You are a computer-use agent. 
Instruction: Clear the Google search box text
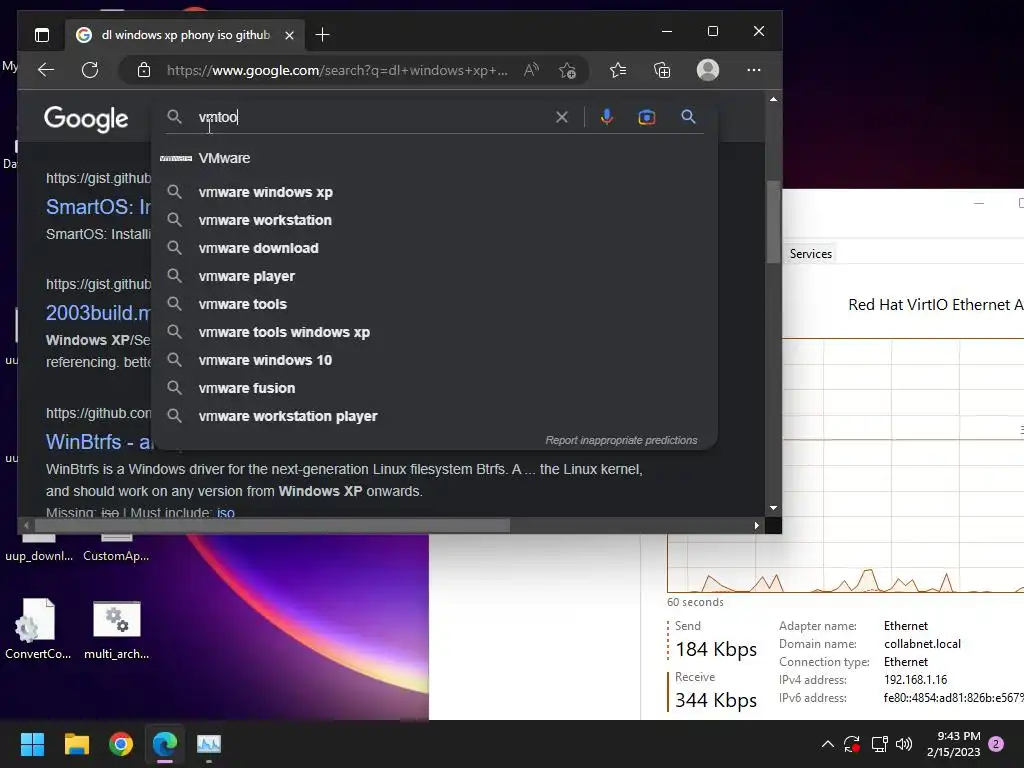pyautogui.click(x=562, y=117)
